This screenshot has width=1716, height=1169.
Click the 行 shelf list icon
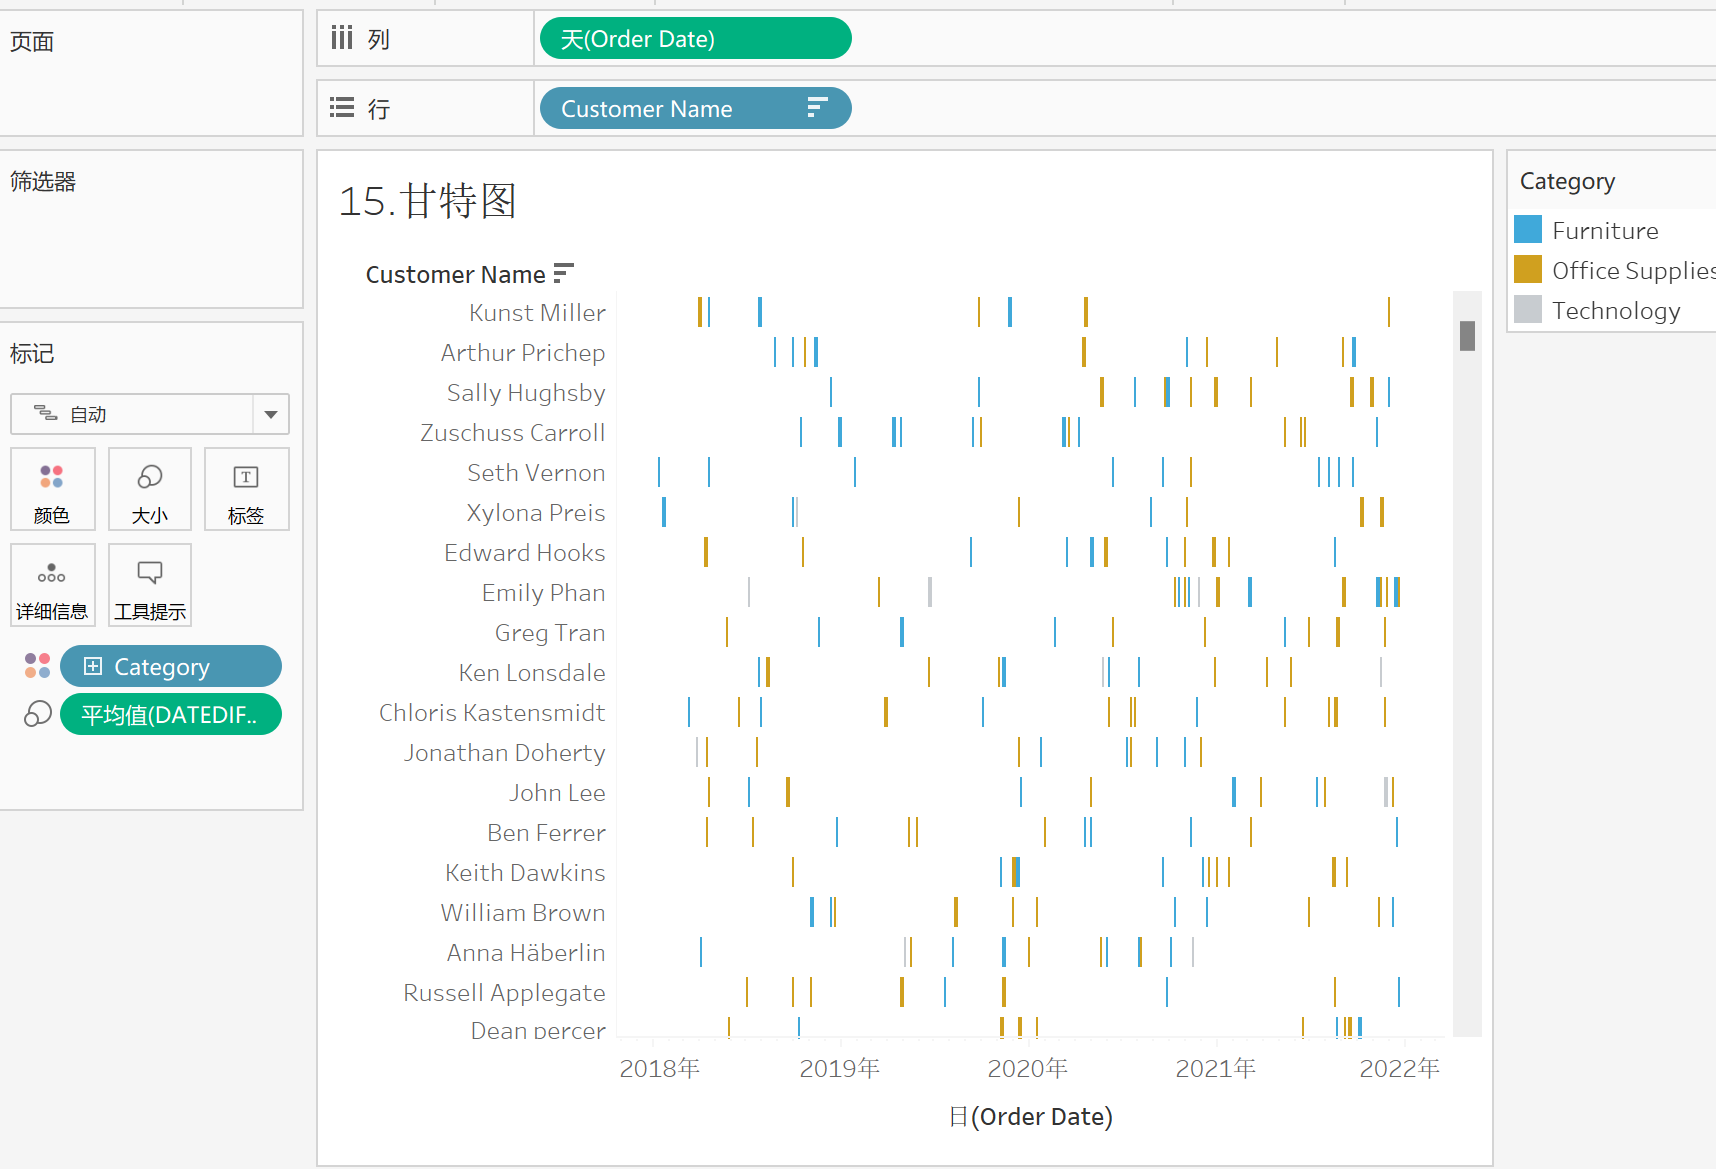[x=341, y=107]
